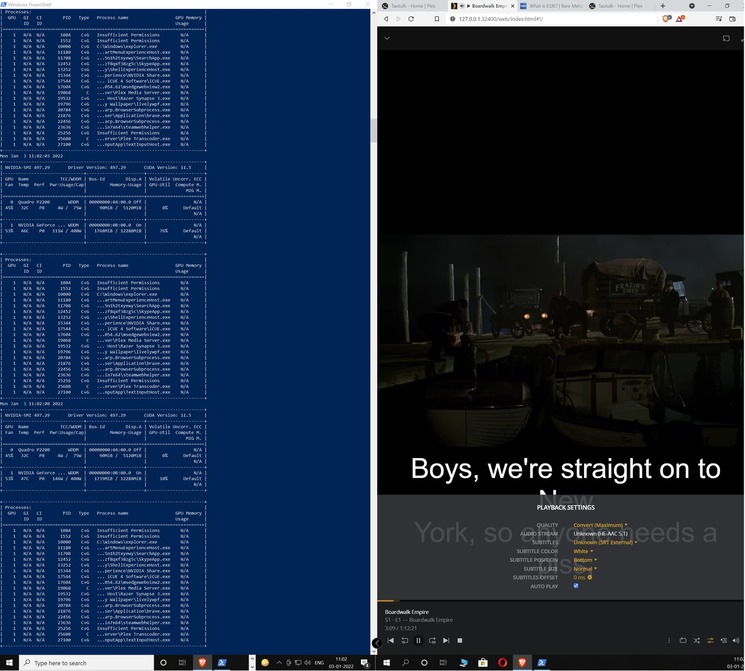The height and width of the screenshot is (671, 745).
Task: Open the Start menu on left taskbar
Action: (x=9, y=662)
